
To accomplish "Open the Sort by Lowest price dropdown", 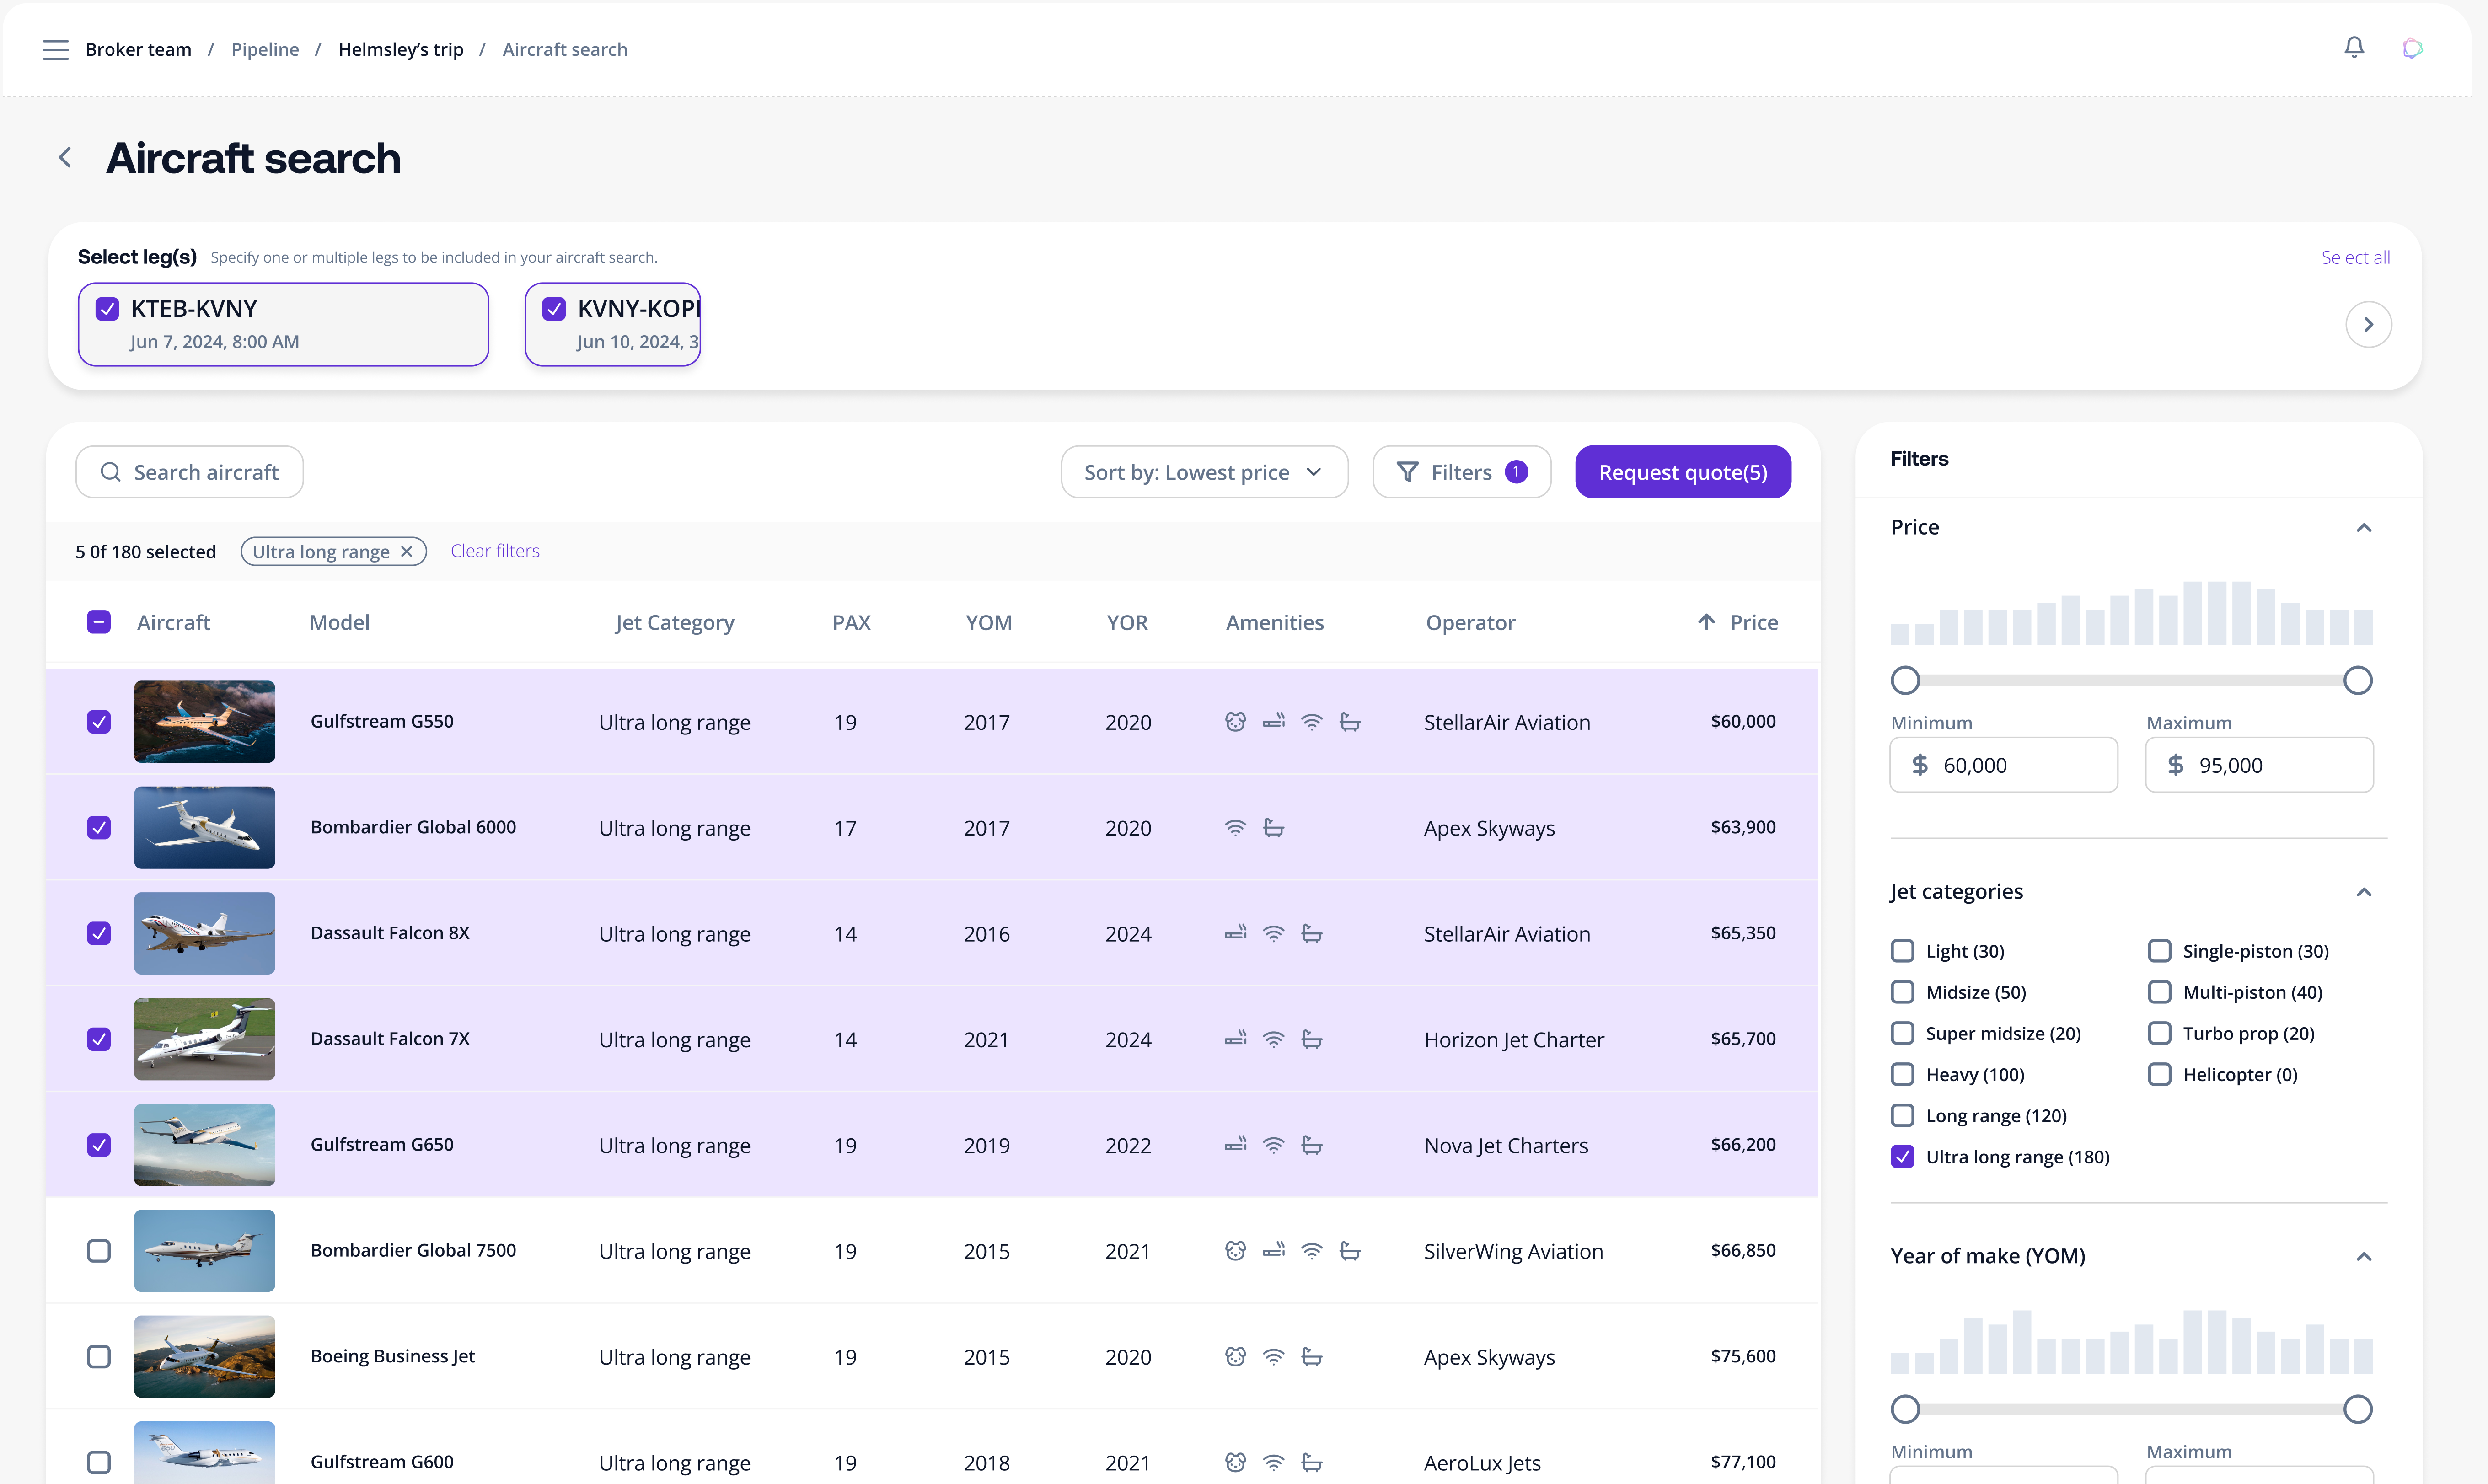I will (1204, 472).
